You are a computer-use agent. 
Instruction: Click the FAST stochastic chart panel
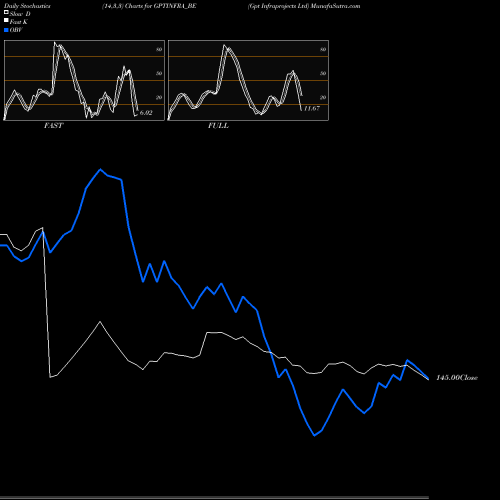pos(84,80)
